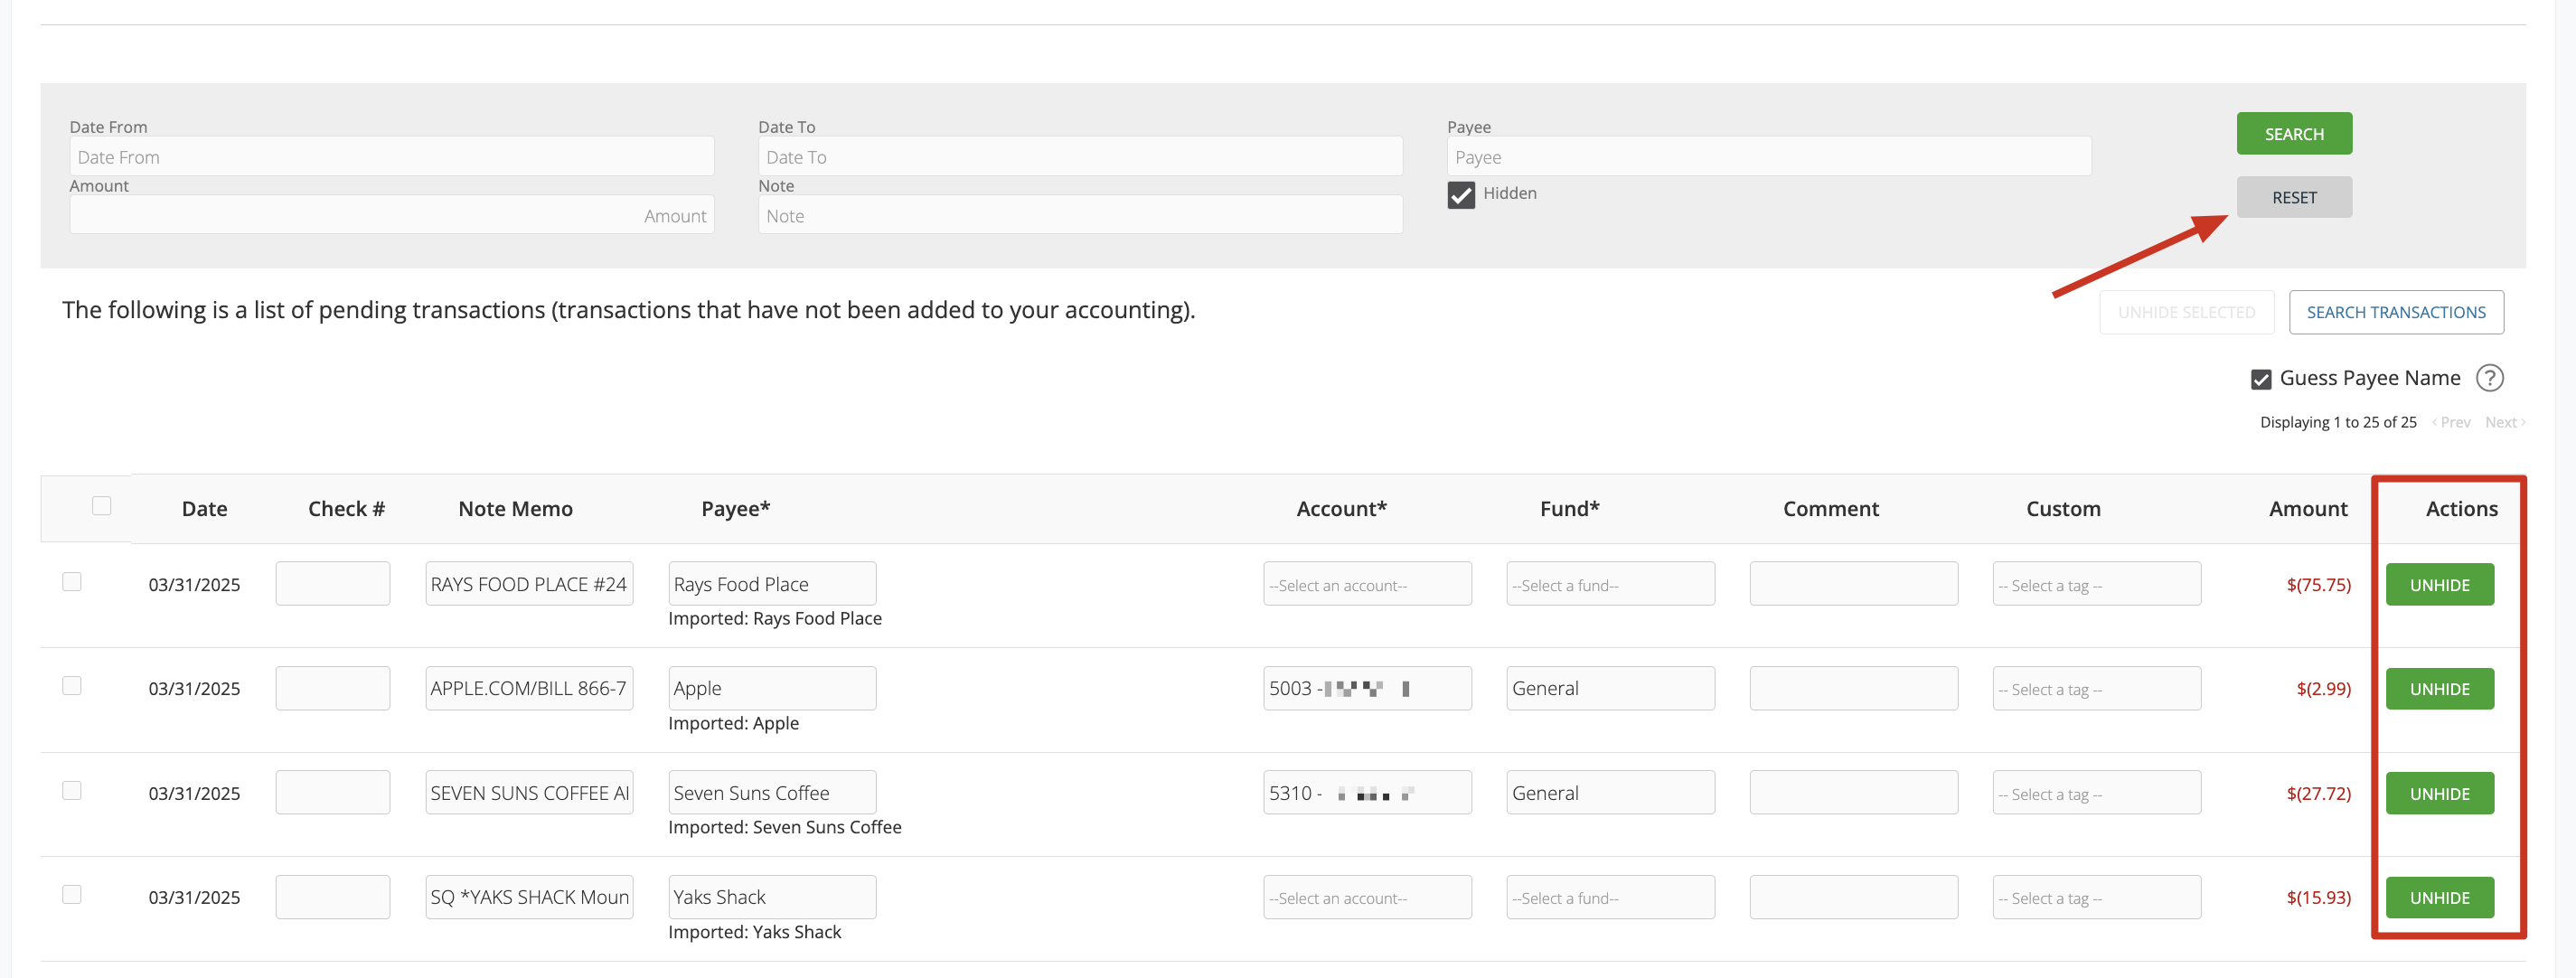Open fund dropdown for Yaks Shack row
This screenshot has height=978, width=2576.
point(1609,898)
